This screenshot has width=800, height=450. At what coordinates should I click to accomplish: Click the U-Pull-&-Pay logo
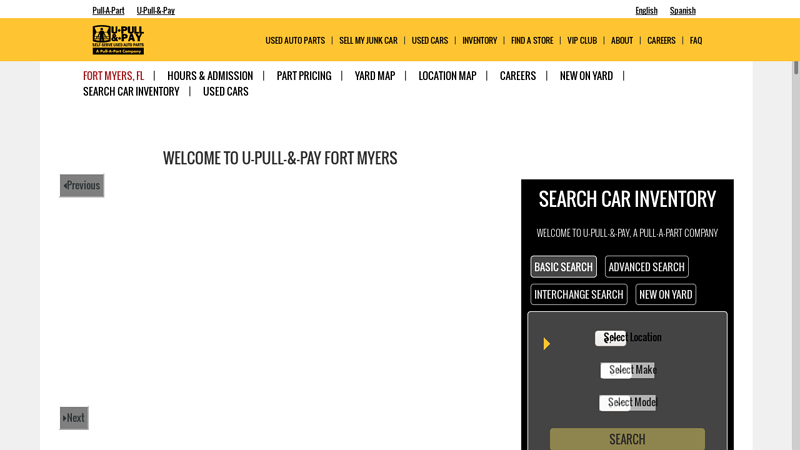tap(118, 40)
